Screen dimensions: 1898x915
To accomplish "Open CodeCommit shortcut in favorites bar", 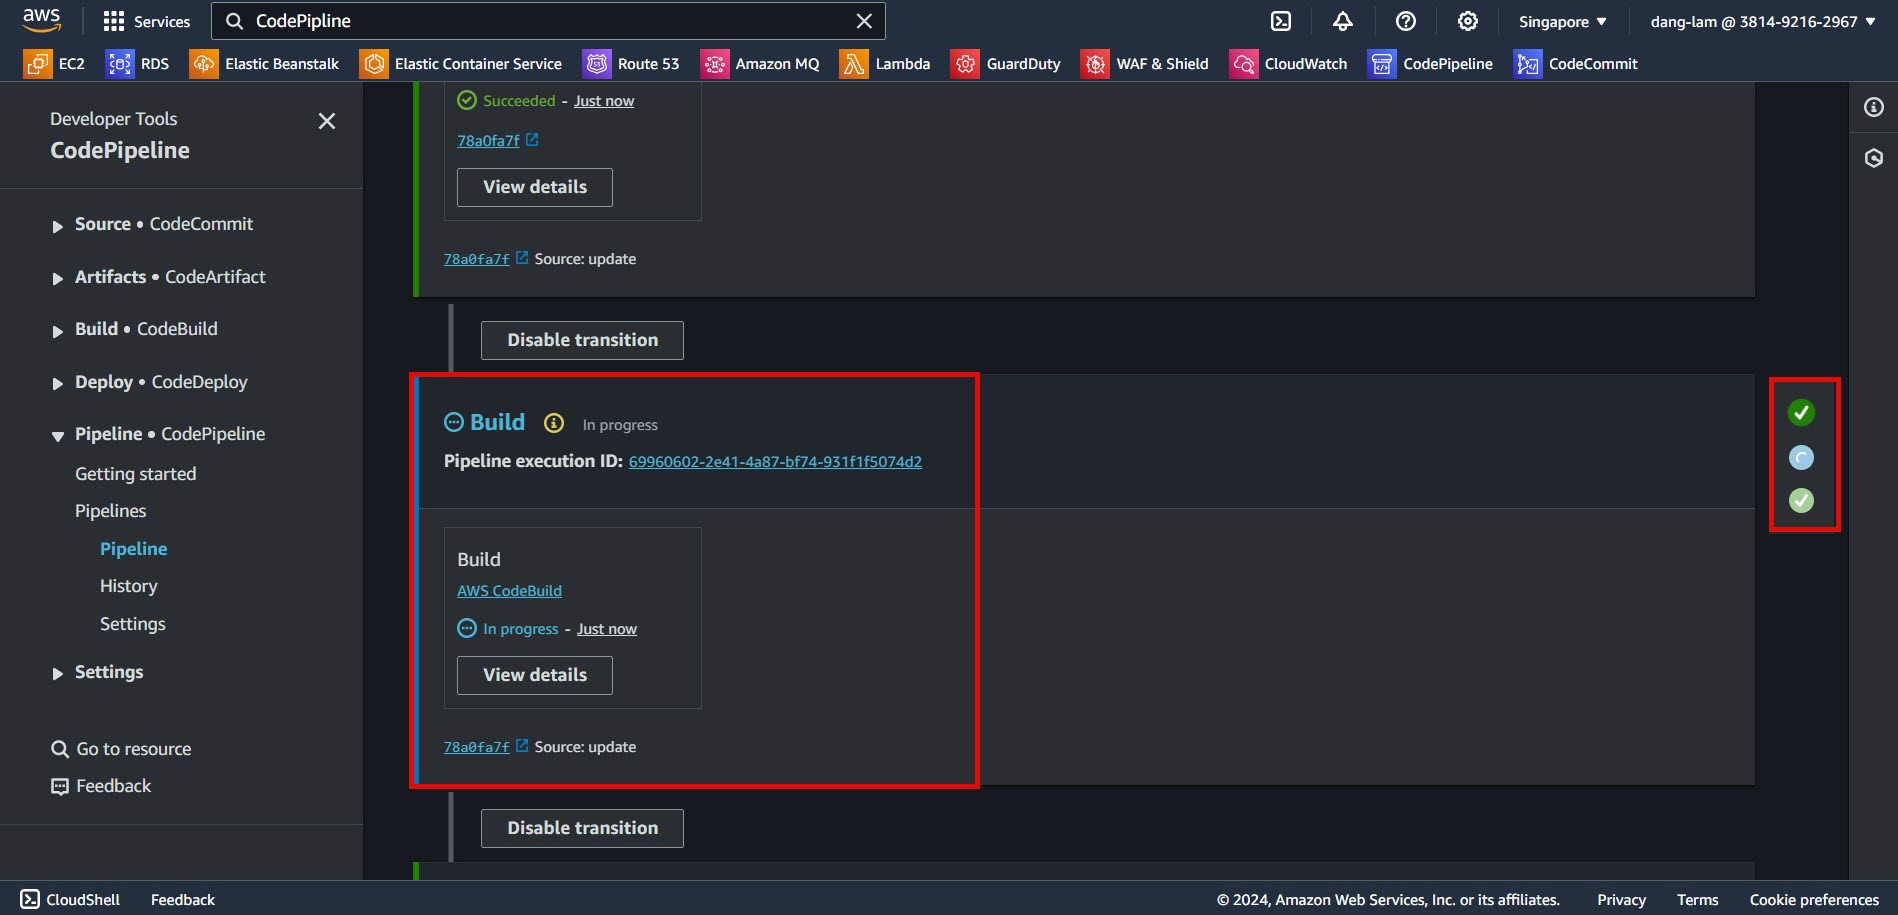I will pos(1576,64).
